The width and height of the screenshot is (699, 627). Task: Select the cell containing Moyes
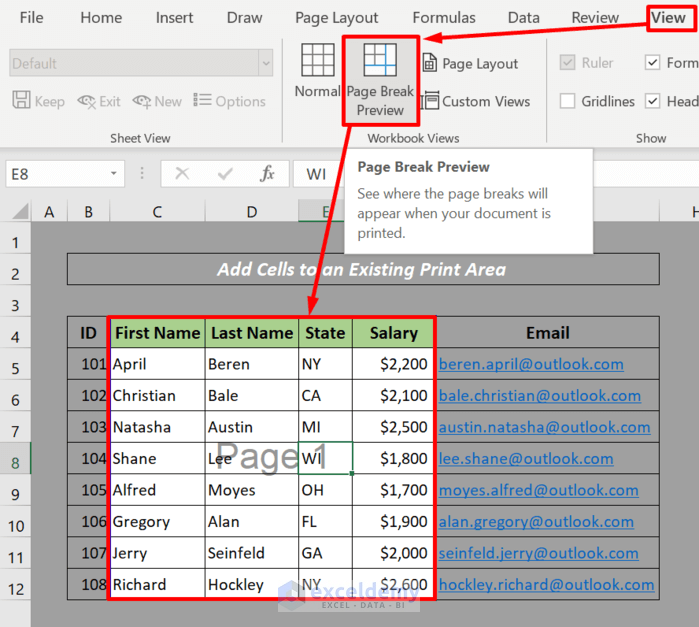pyautogui.click(x=252, y=490)
